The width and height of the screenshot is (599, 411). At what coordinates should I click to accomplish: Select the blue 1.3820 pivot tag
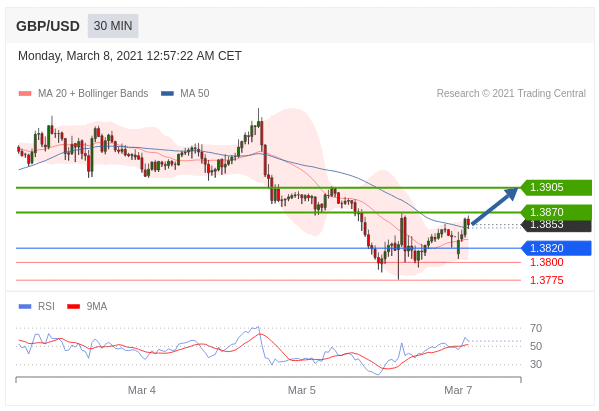556,248
